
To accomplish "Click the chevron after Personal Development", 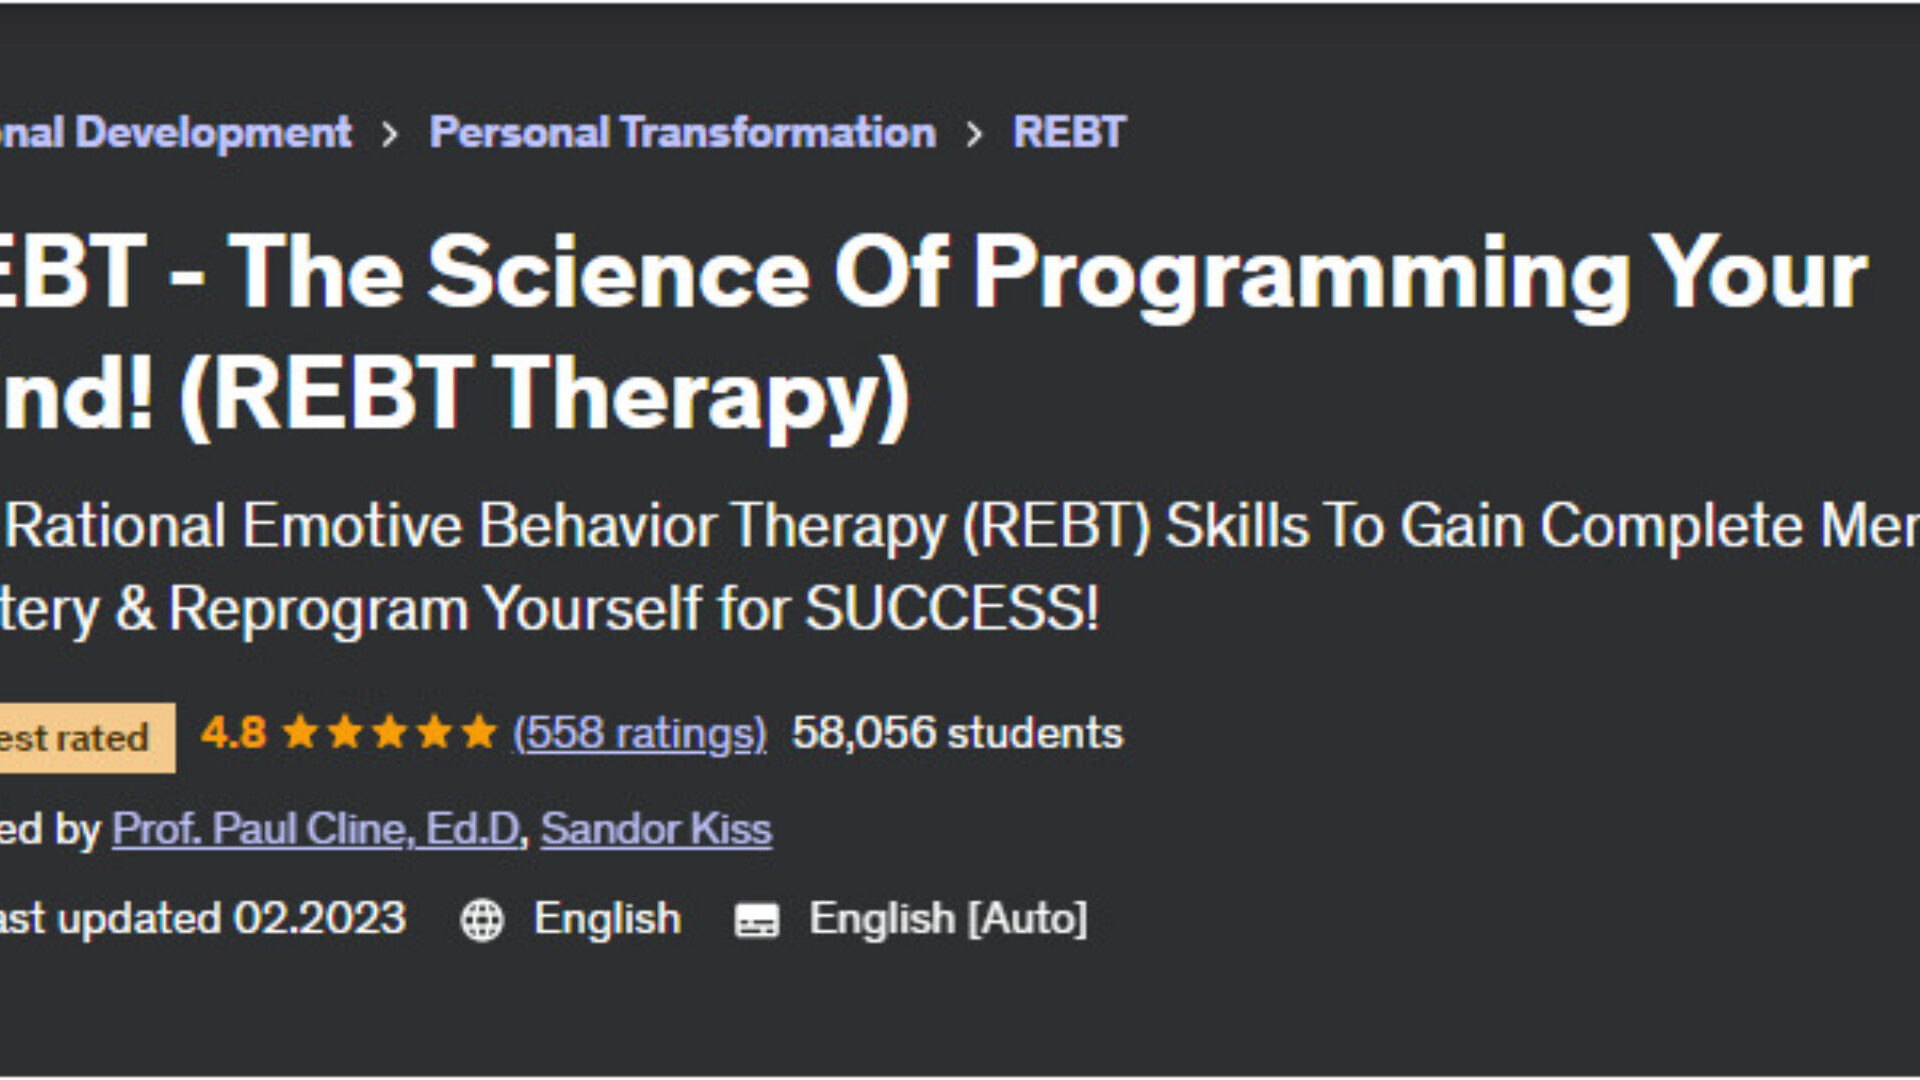I will pyautogui.click(x=390, y=134).
